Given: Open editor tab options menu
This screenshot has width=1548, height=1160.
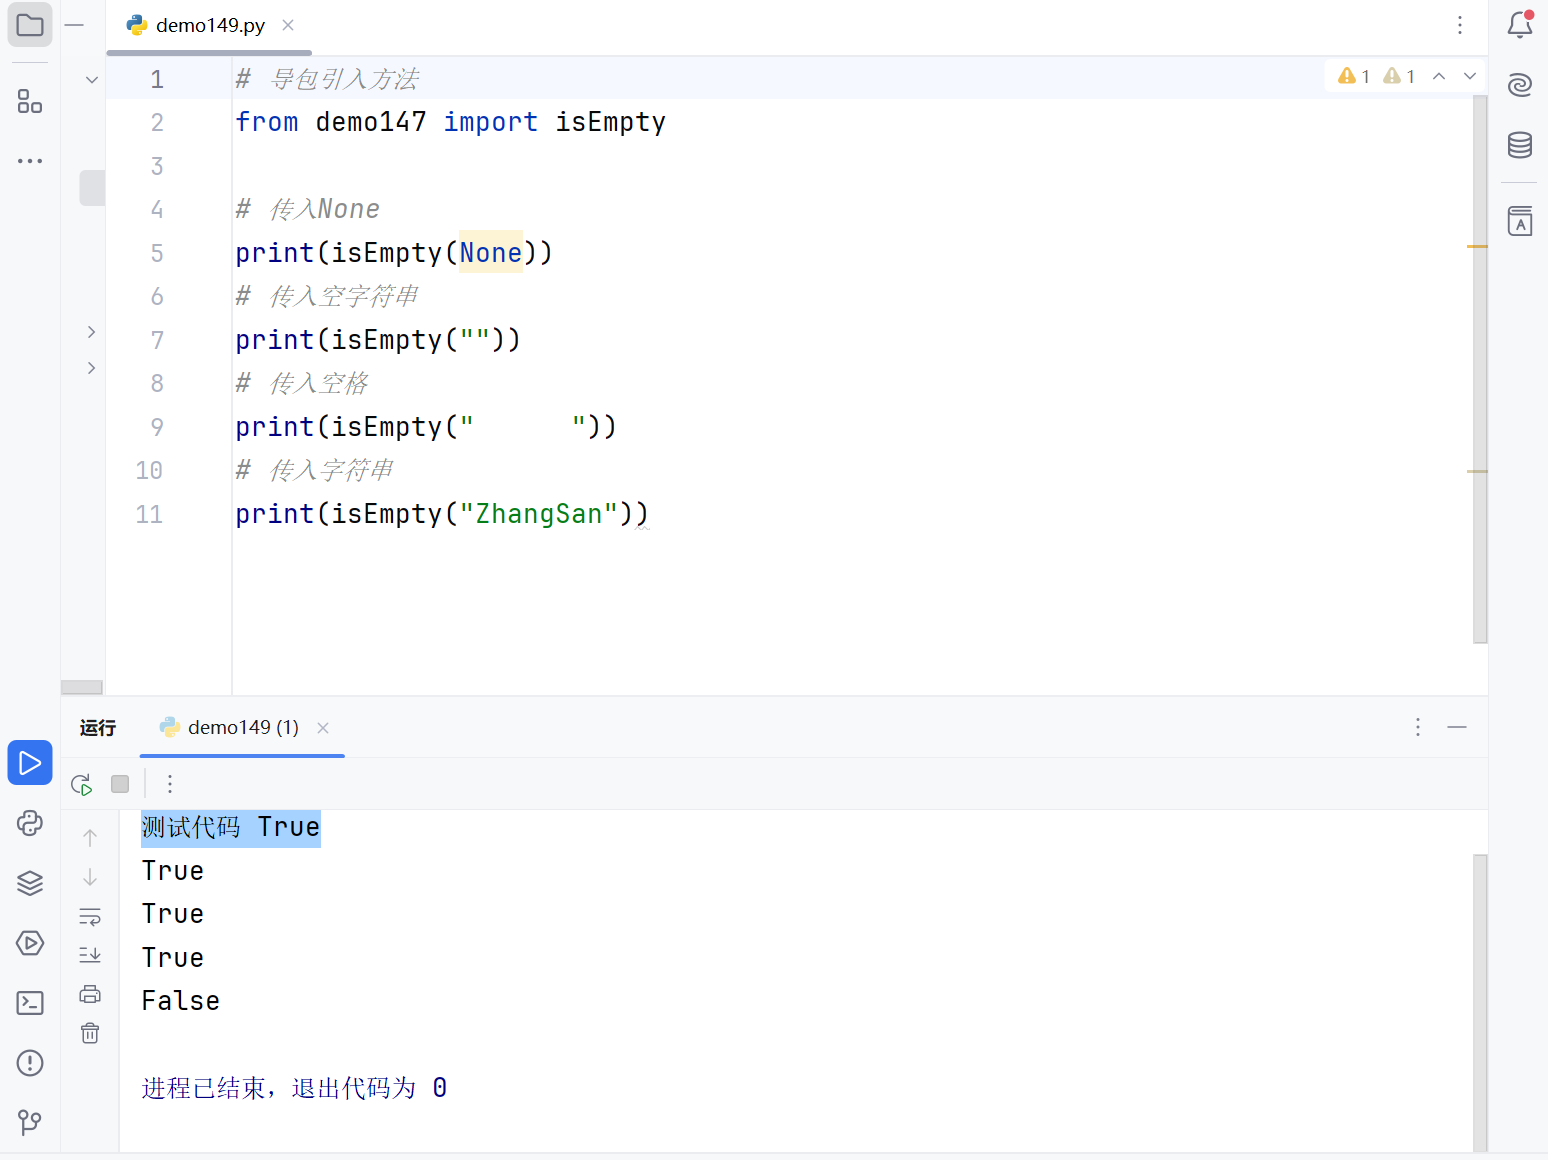Looking at the screenshot, I should [x=1460, y=25].
